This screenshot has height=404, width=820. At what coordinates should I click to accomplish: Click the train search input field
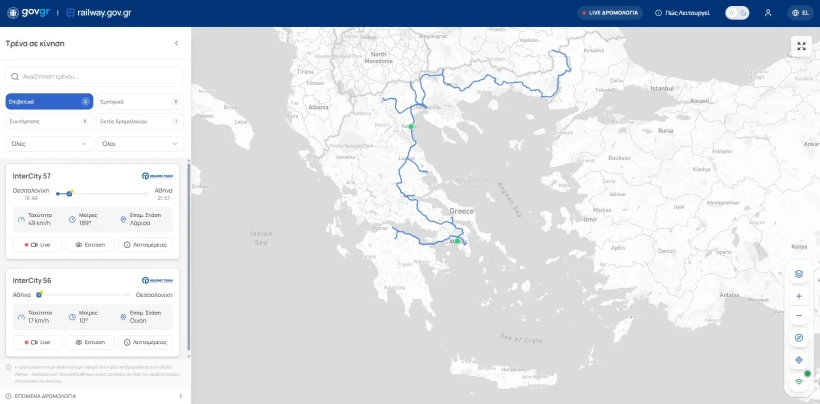95,76
